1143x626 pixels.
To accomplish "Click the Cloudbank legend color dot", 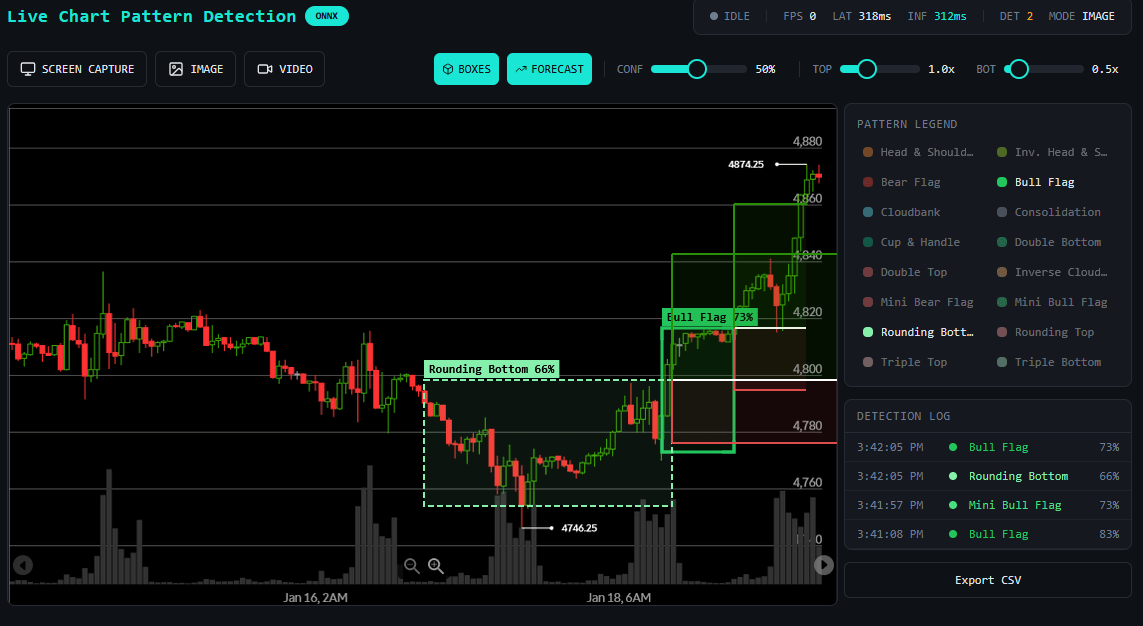I will coord(868,212).
